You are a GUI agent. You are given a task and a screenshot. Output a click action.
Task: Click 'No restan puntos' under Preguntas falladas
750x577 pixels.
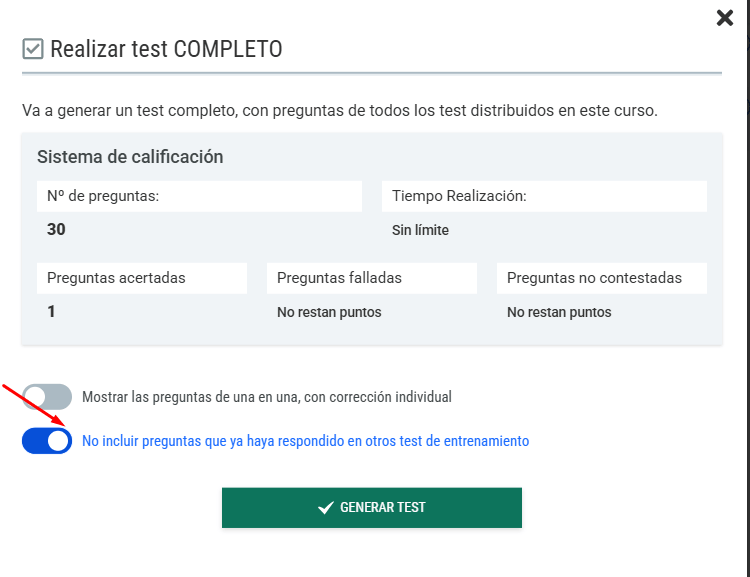coord(329,312)
